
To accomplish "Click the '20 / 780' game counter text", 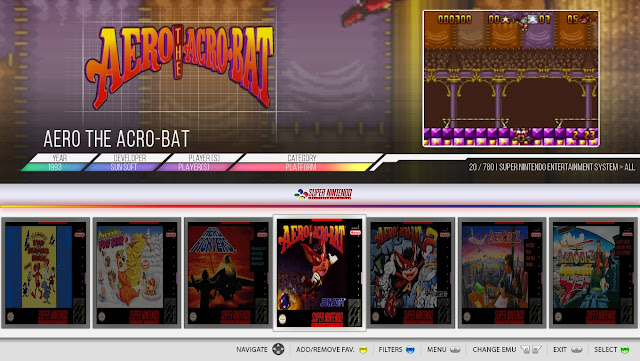I will tap(481, 167).
